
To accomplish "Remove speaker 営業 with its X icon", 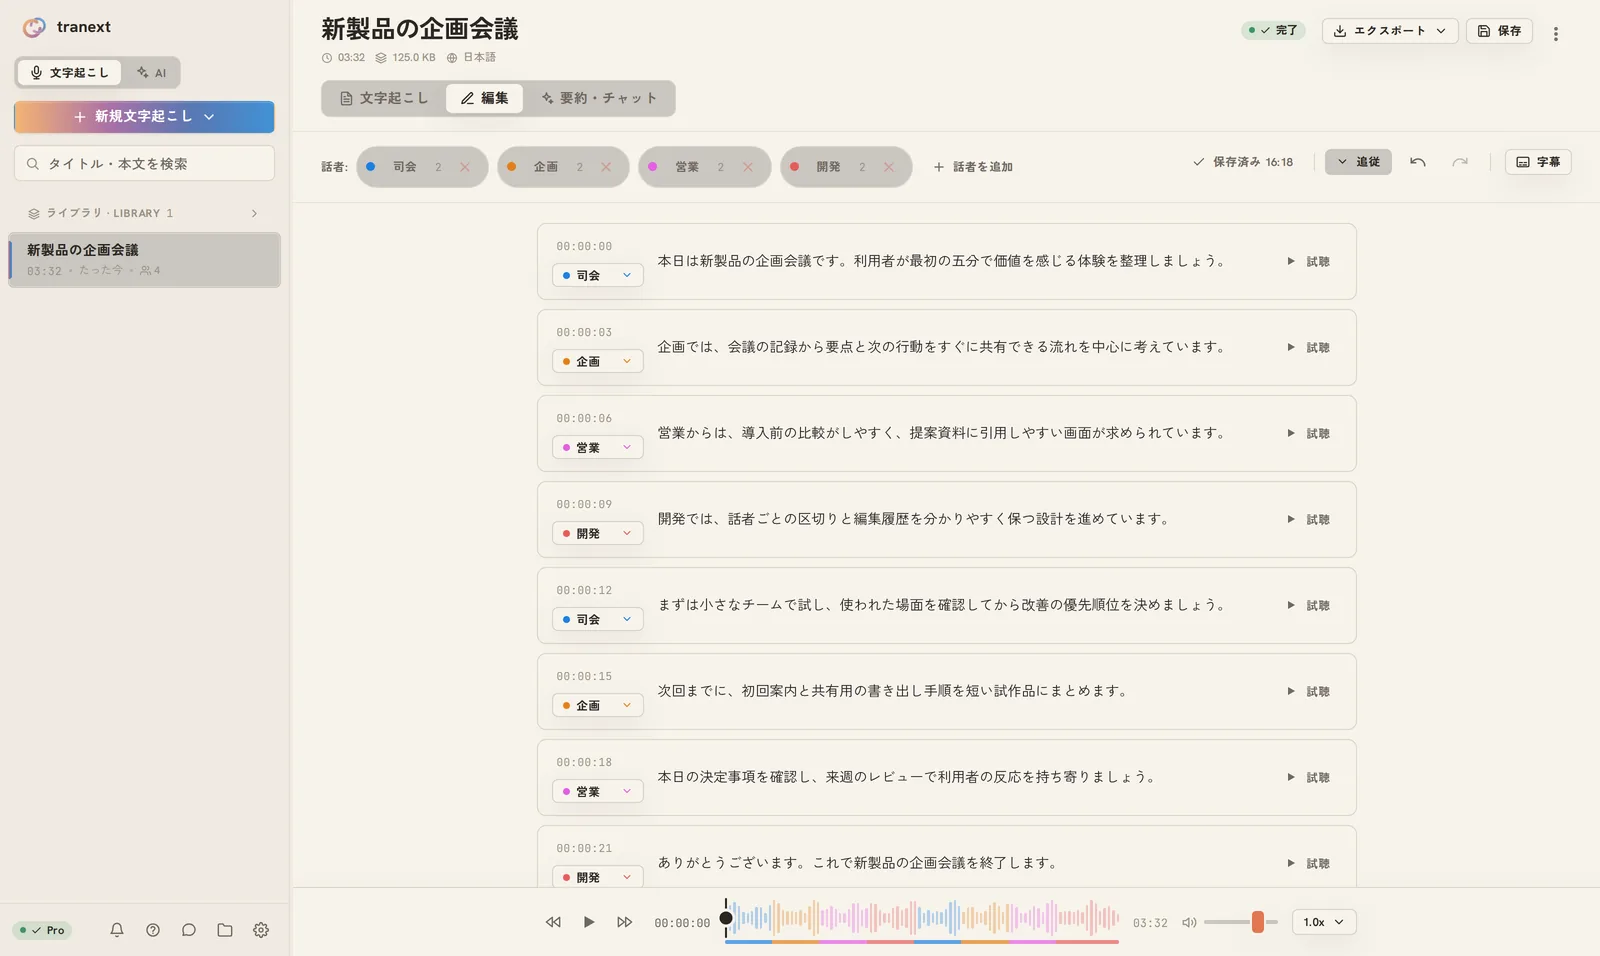I will [748, 167].
